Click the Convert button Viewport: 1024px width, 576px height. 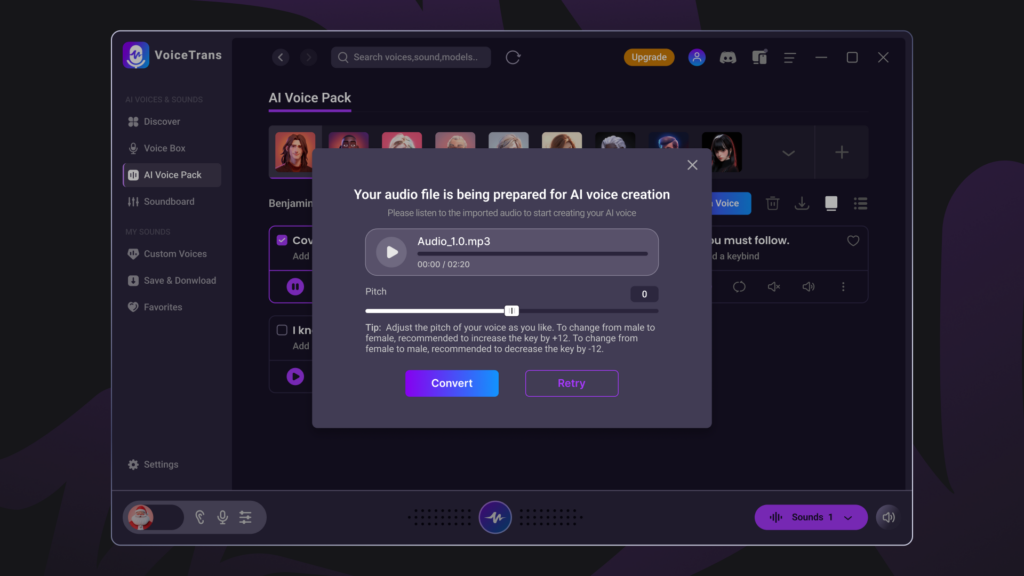(451, 383)
